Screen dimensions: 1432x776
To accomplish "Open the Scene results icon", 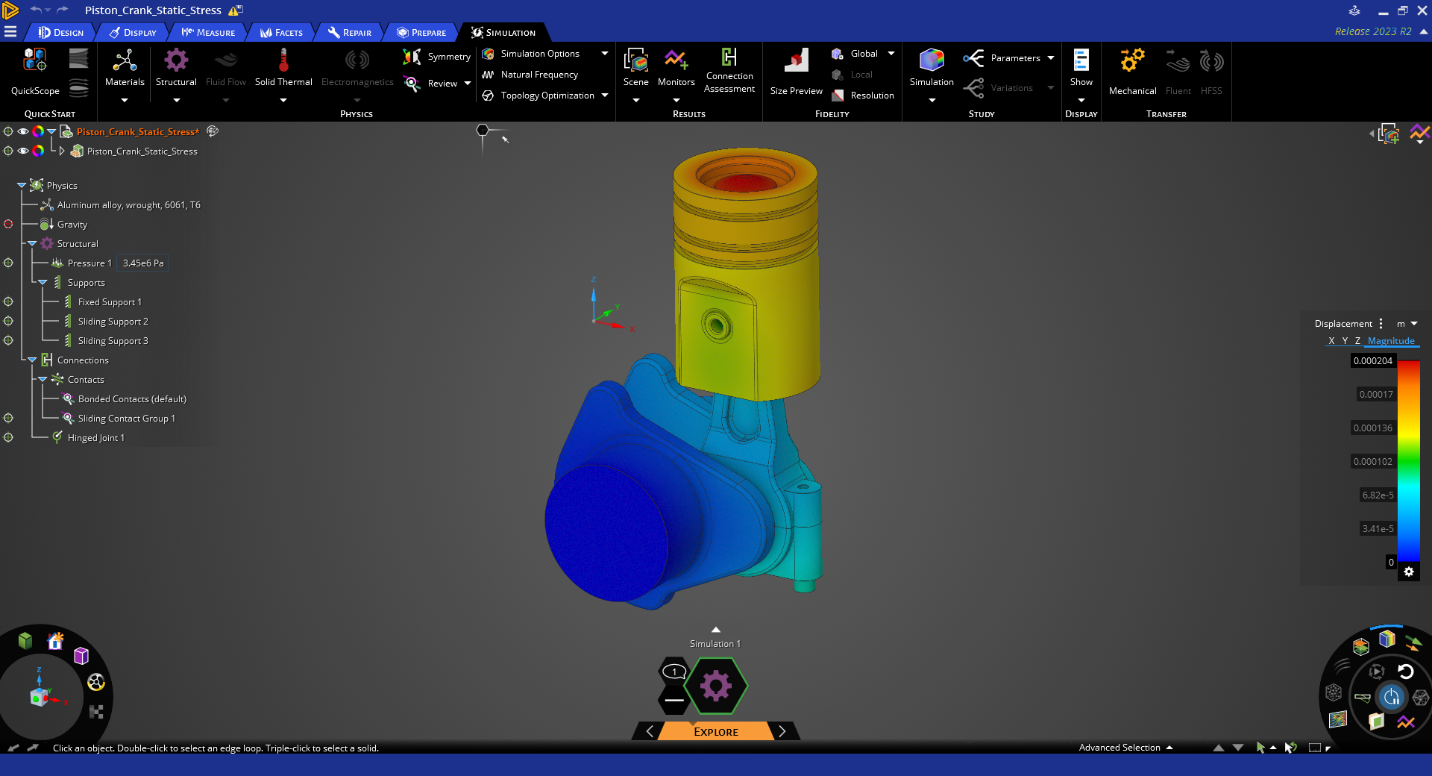I will 636,60.
